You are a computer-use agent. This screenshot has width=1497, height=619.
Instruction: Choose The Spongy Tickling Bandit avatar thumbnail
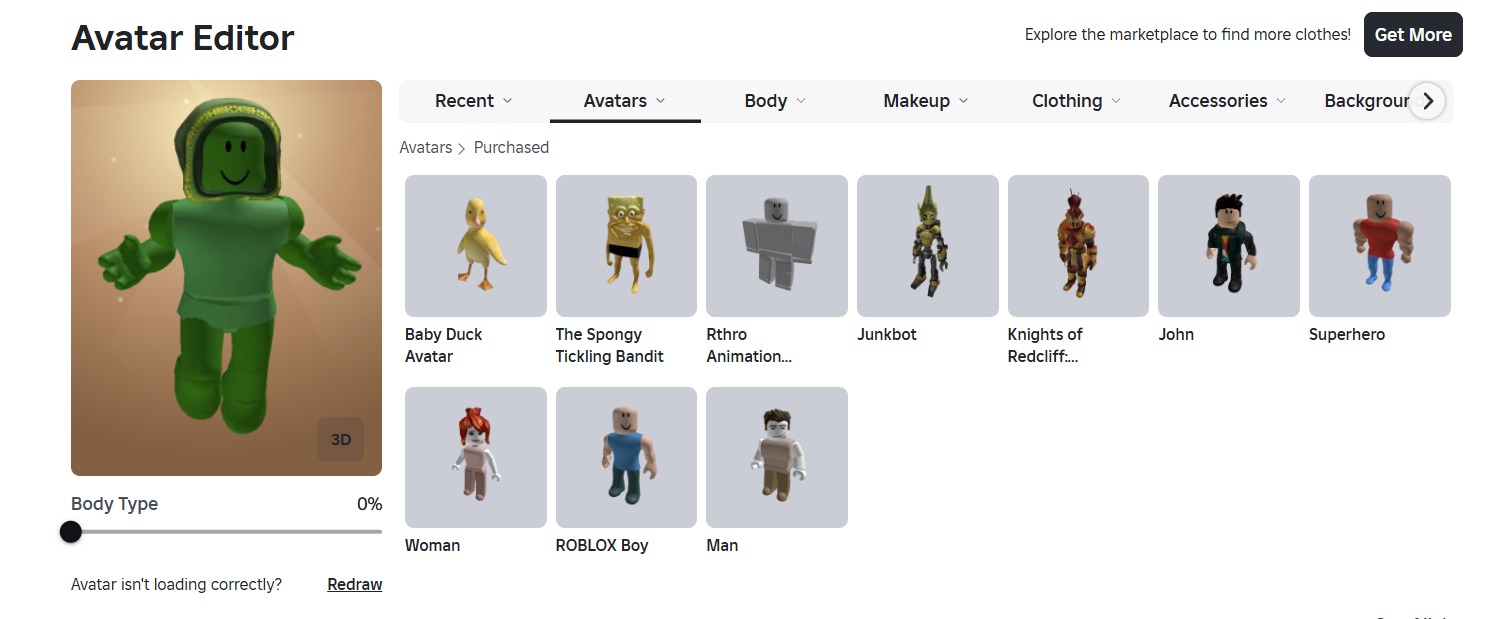point(626,246)
